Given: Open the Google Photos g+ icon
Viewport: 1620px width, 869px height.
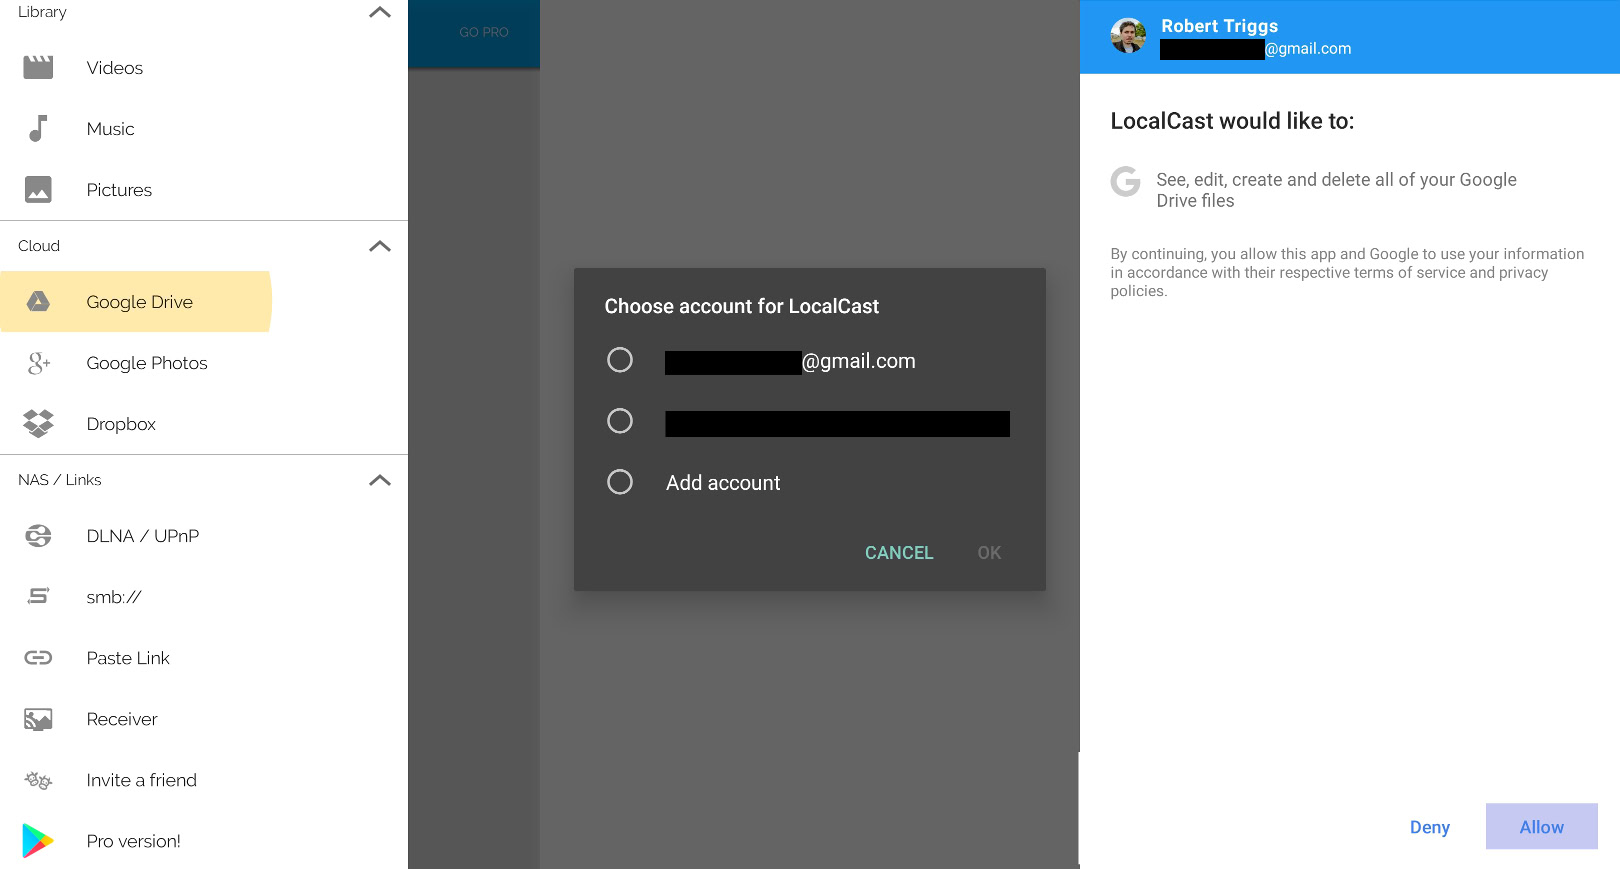Looking at the screenshot, I should pyautogui.click(x=38, y=363).
